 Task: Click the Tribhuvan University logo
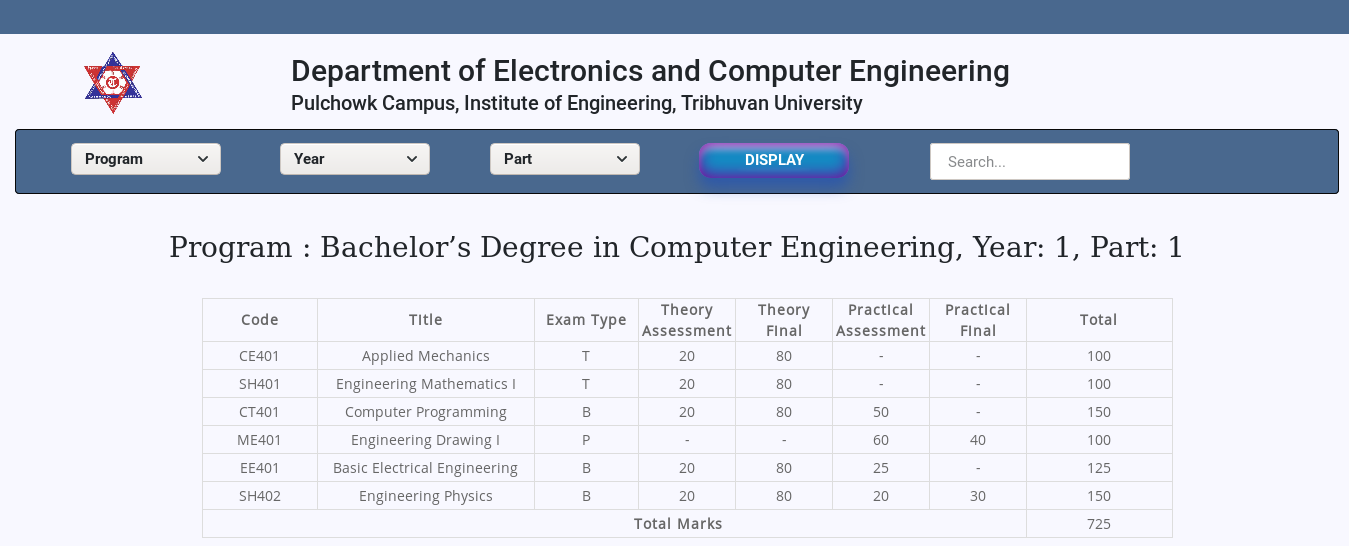click(x=112, y=83)
